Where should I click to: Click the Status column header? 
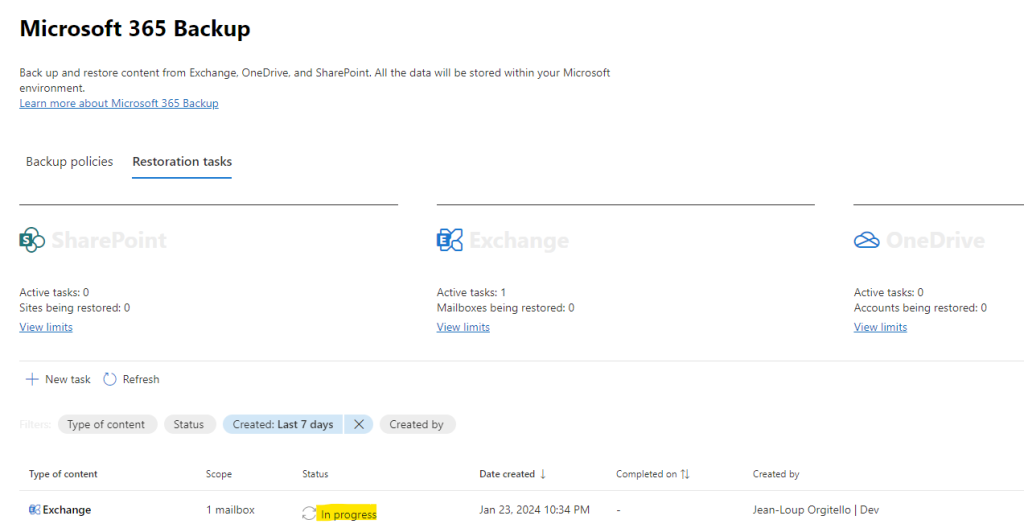pyautogui.click(x=315, y=474)
